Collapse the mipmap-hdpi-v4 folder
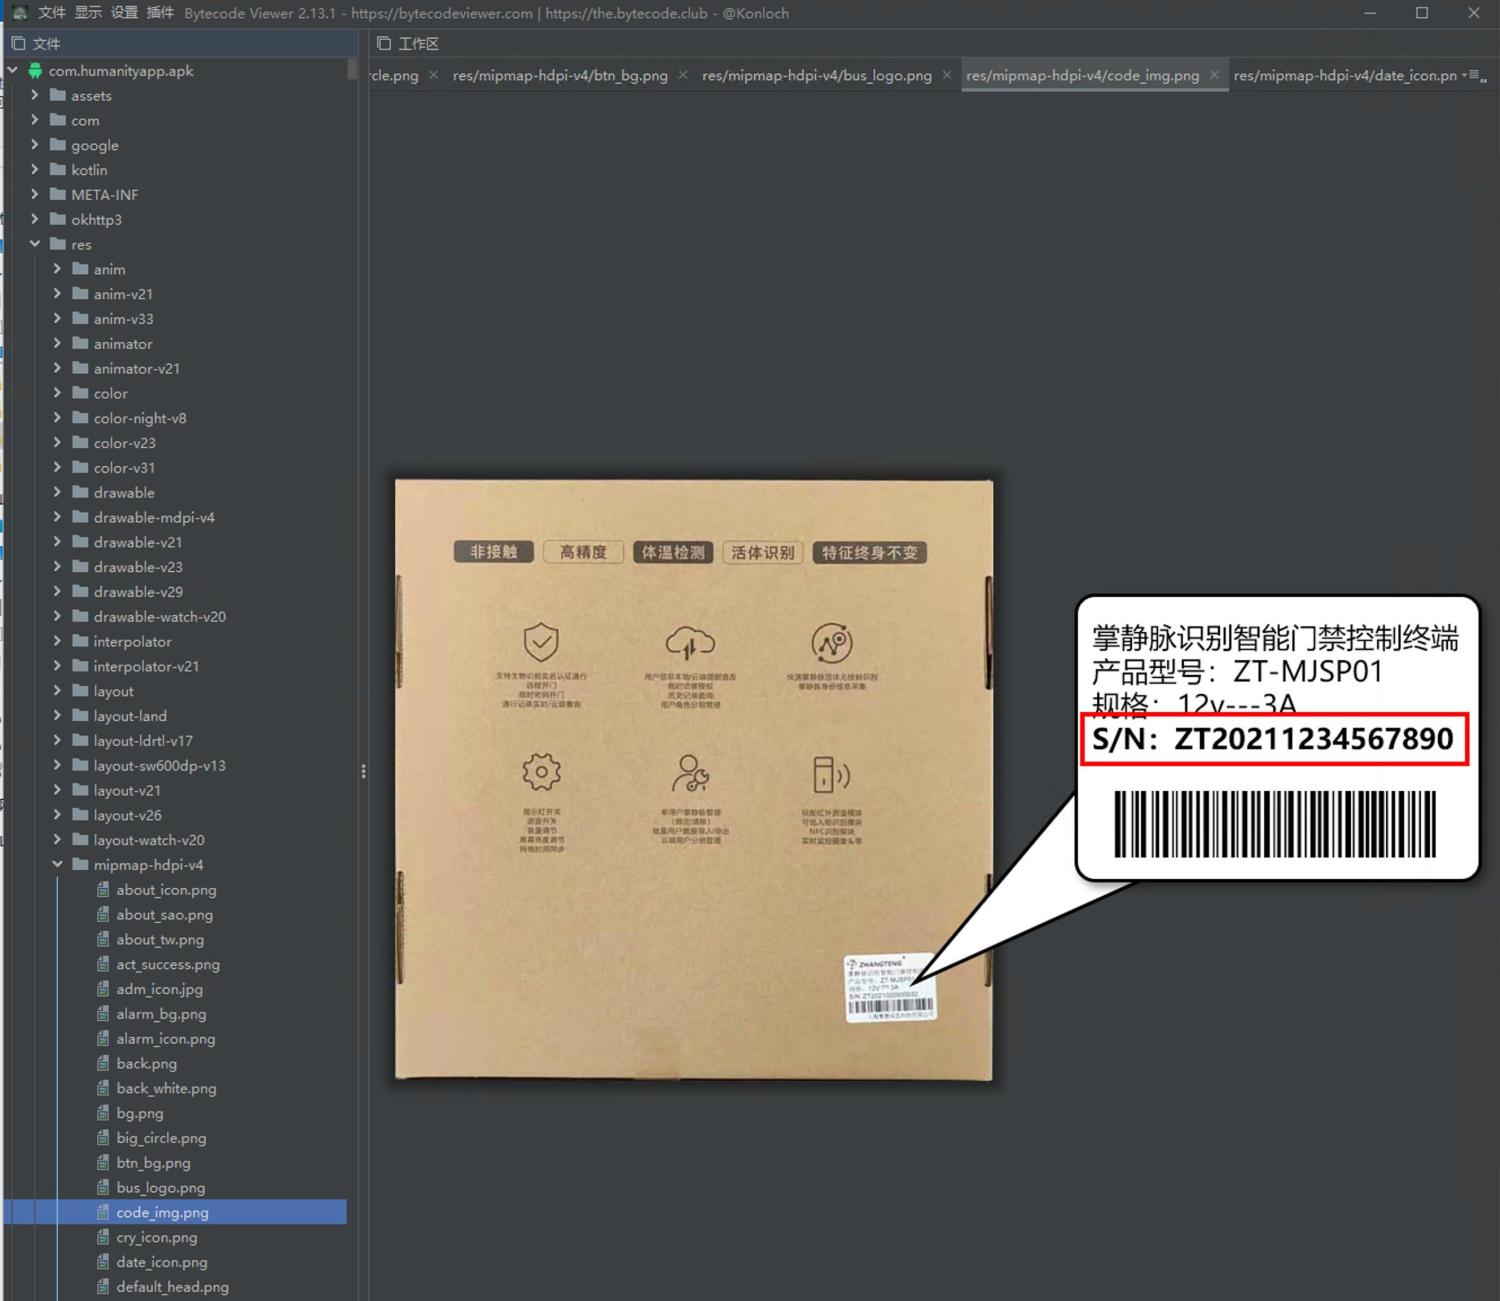Viewport: 1500px width, 1301px height. (57, 865)
